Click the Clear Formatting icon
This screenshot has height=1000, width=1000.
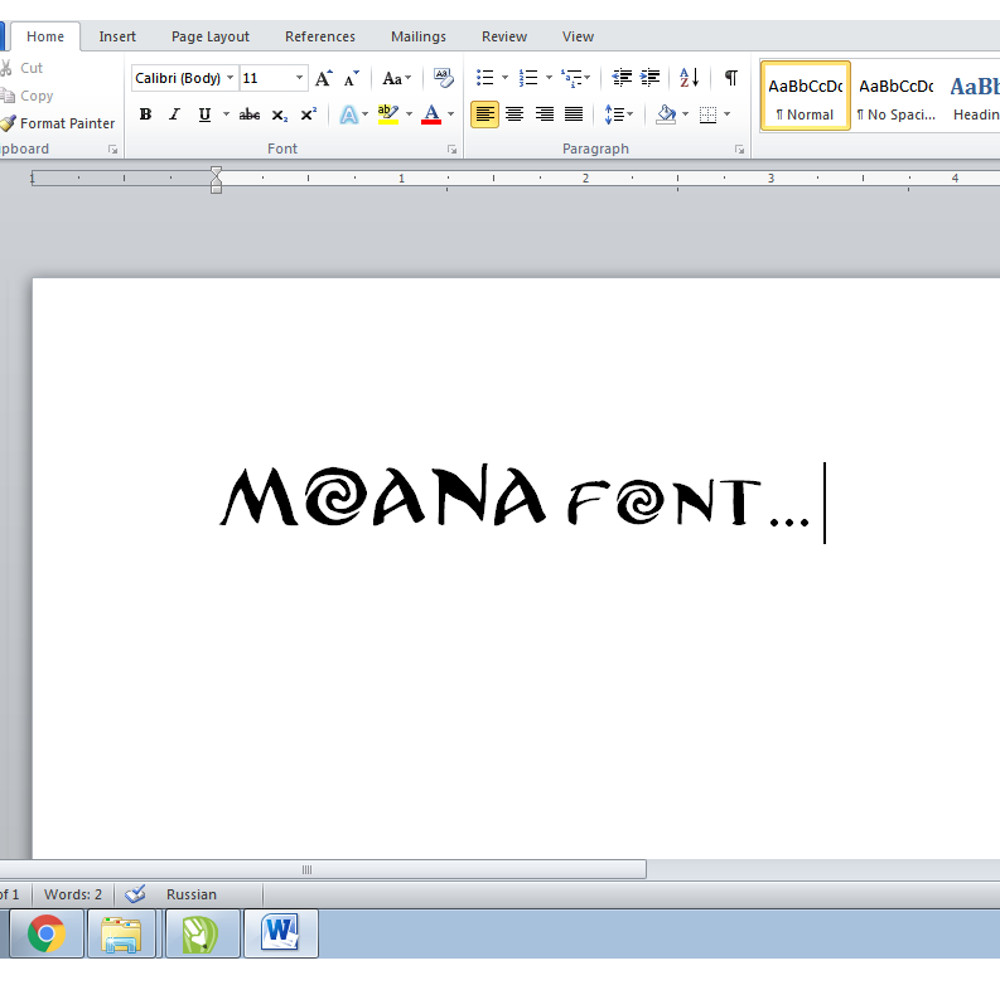[443, 78]
